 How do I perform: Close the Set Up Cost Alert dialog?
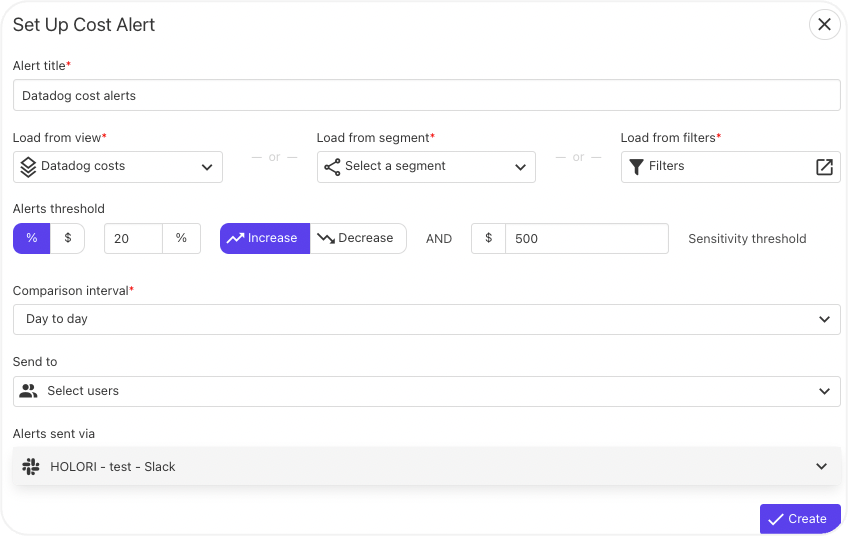click(824, 24)
